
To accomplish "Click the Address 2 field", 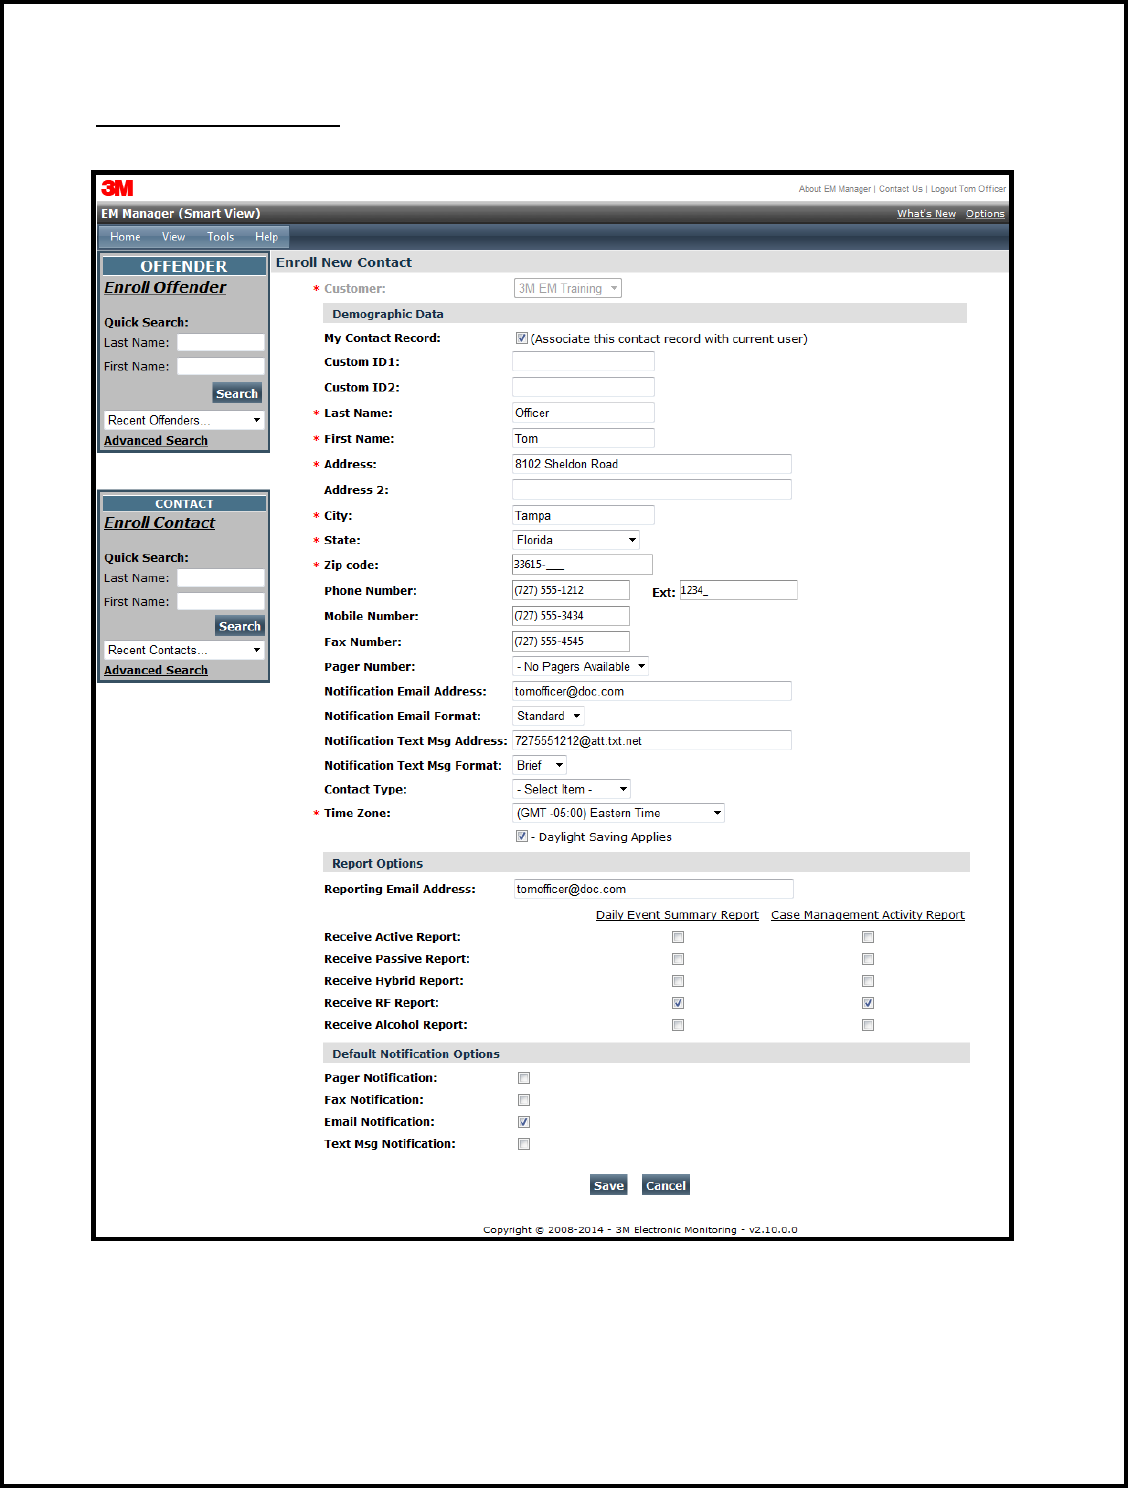I will [652, 489].
